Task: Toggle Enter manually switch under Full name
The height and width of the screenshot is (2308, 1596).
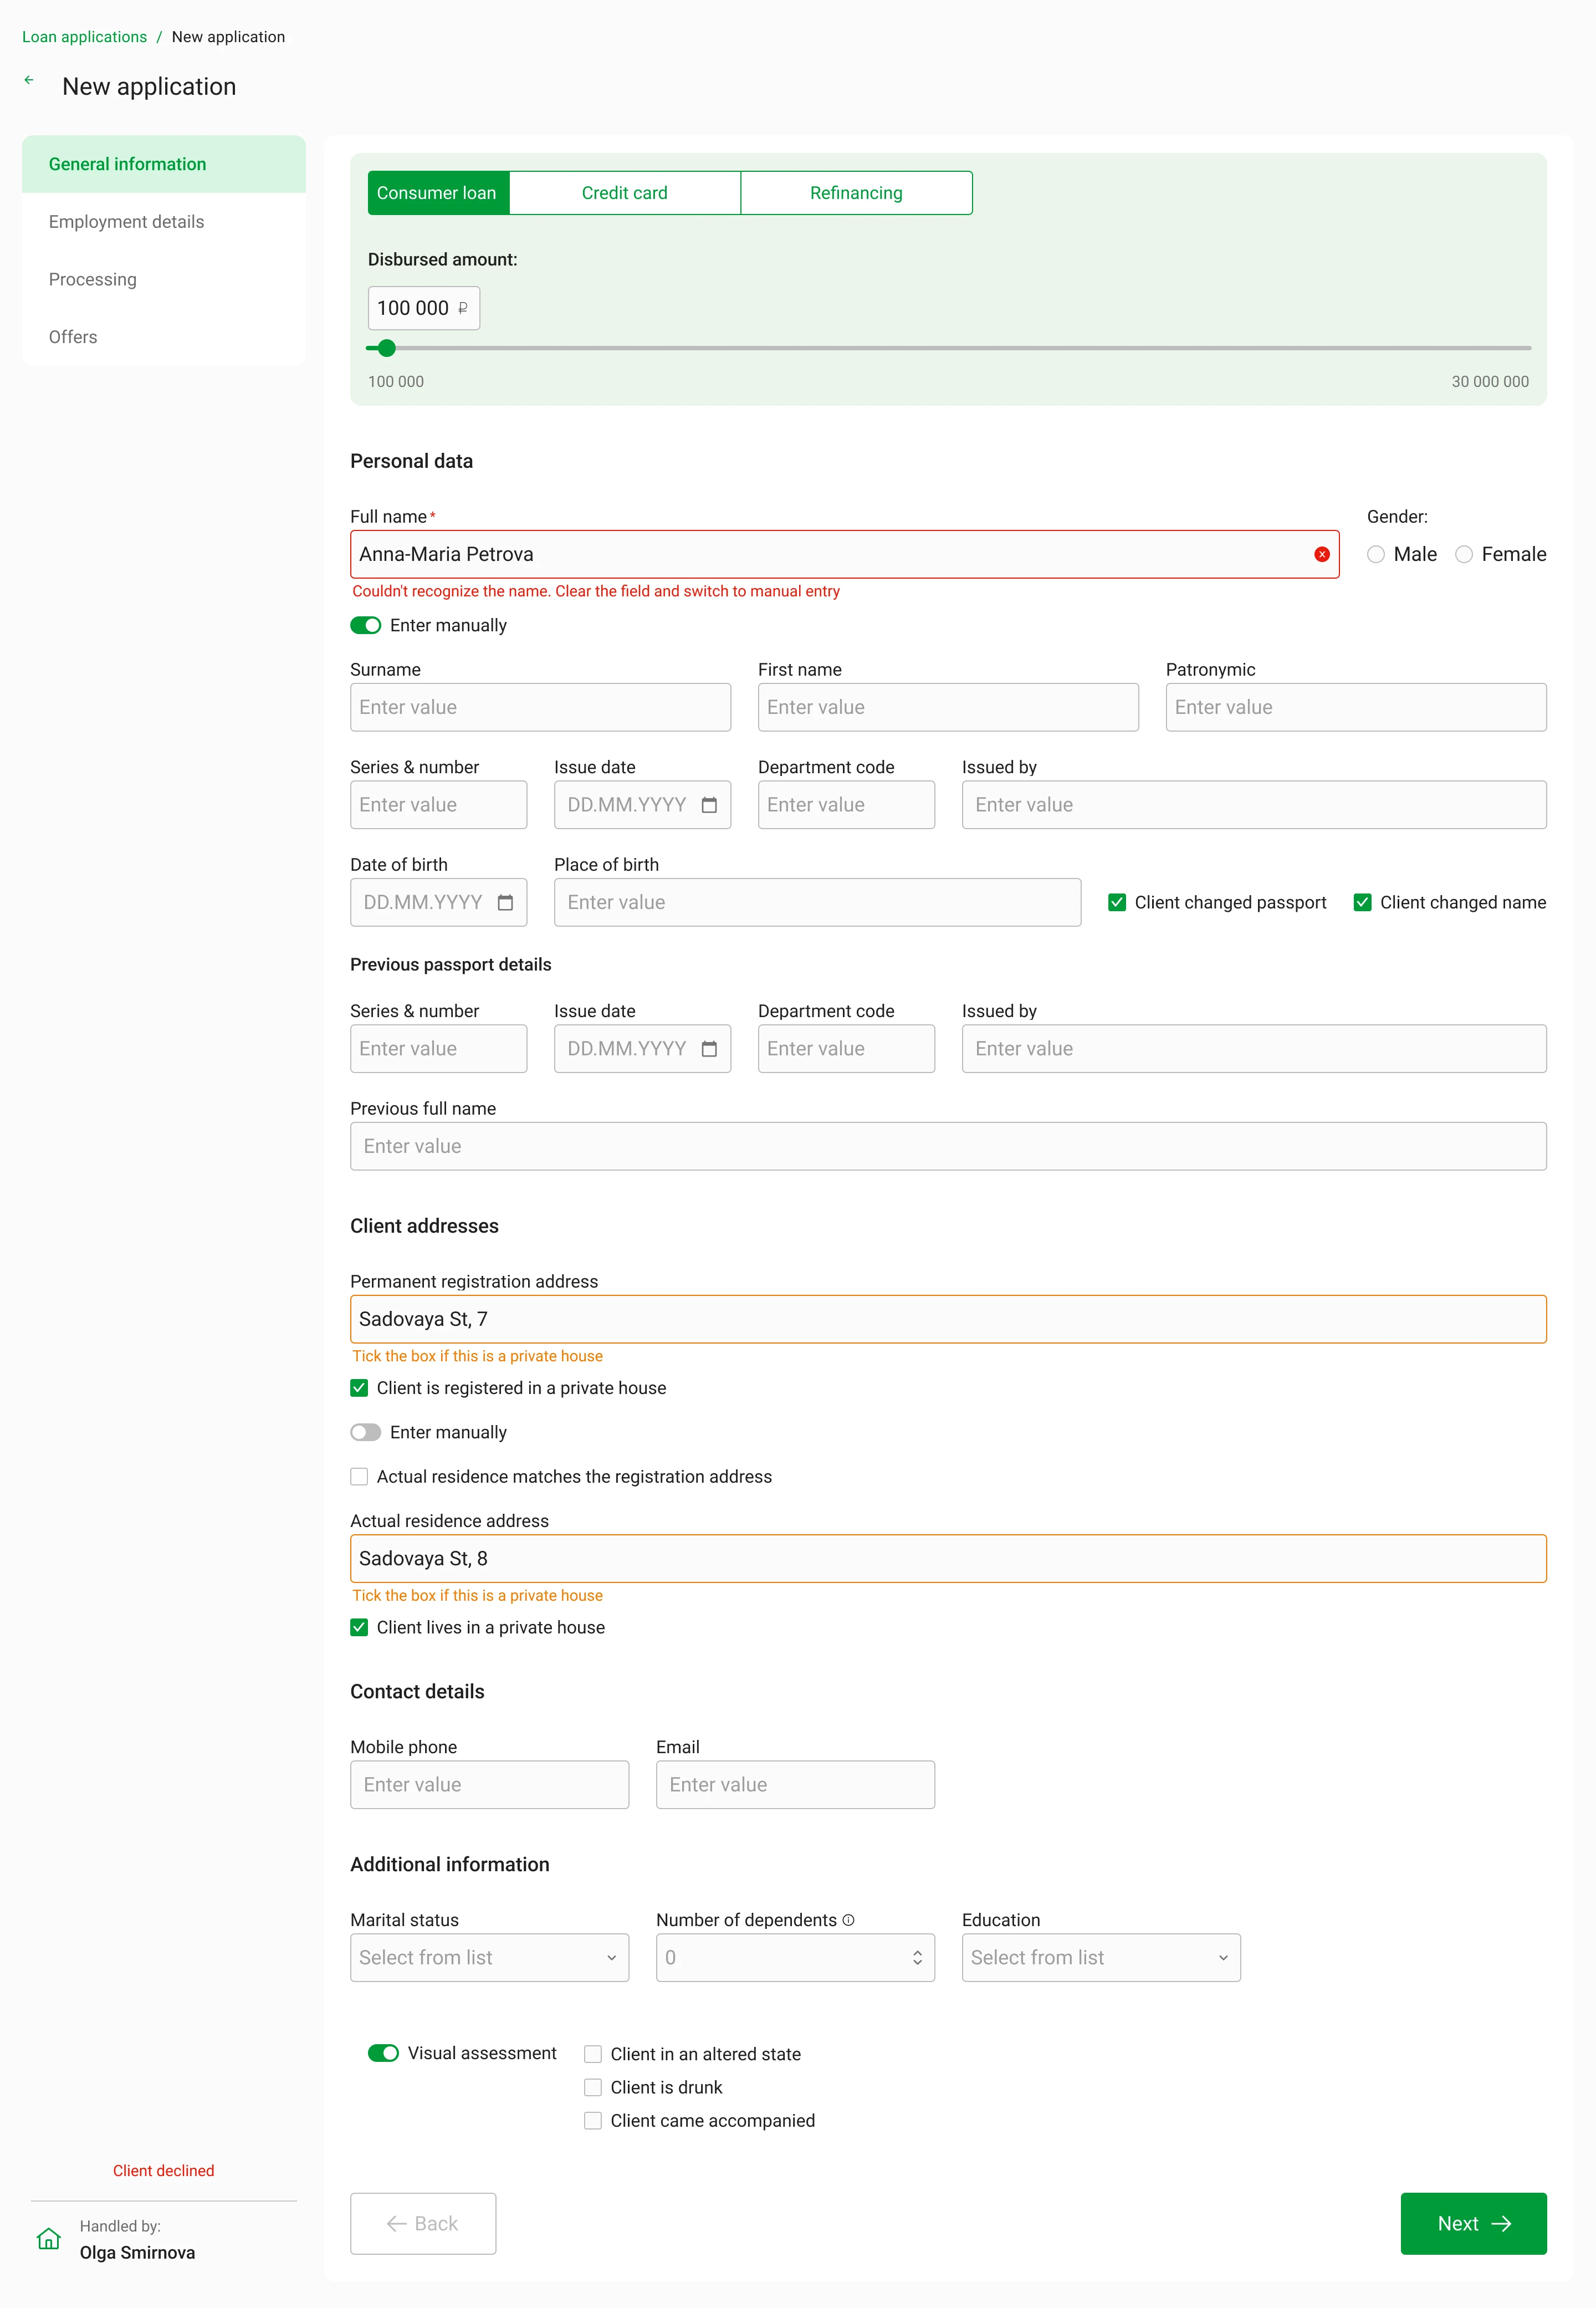Action: 365,625
